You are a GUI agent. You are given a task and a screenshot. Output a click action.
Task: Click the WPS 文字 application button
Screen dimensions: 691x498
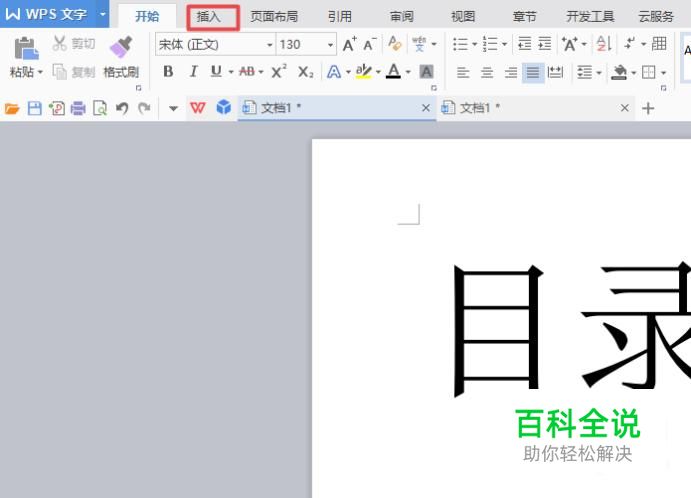pos(46,14)
